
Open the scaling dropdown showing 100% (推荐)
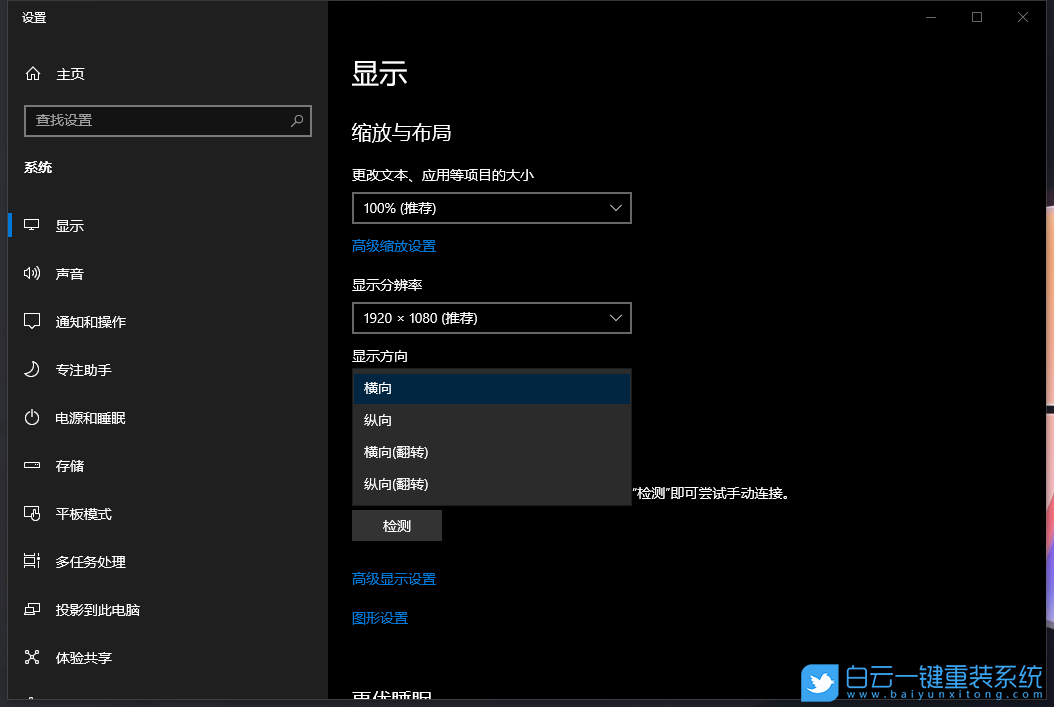coord(491,208)
